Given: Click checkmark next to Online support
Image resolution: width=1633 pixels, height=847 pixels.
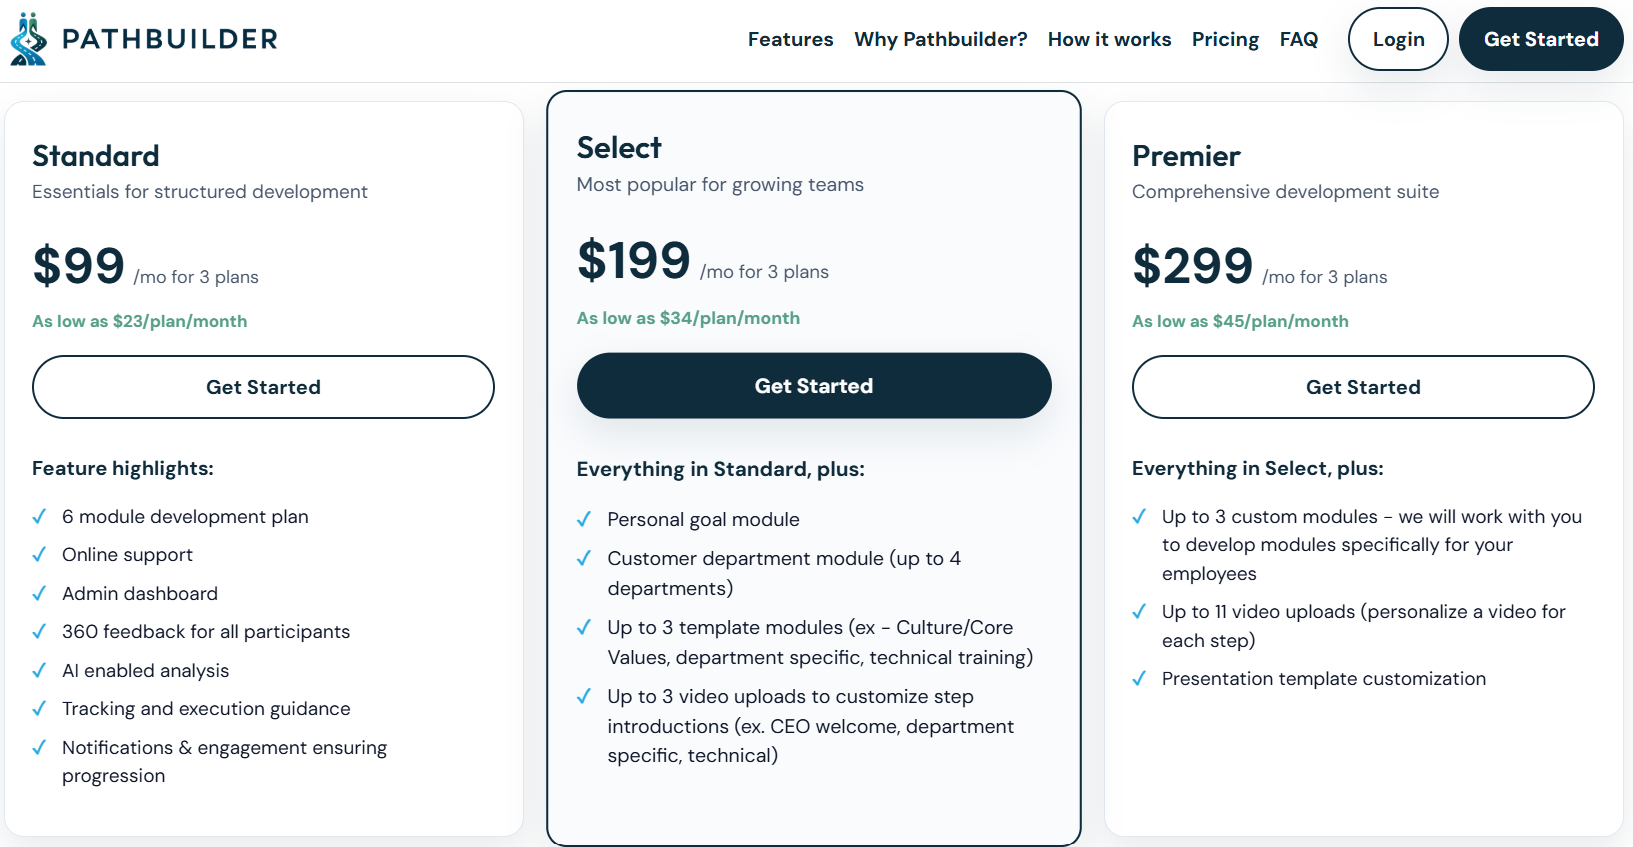Looking at the screenshot, I should (39, 554).
